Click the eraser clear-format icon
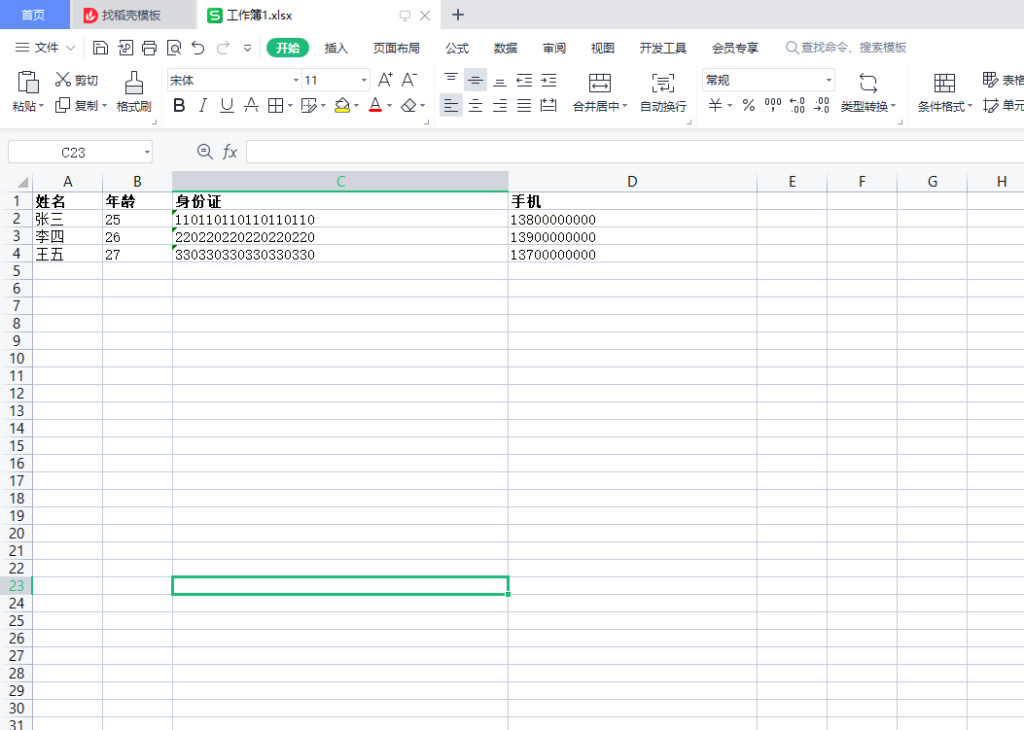The image size is (1024, 730). point(409,105)
